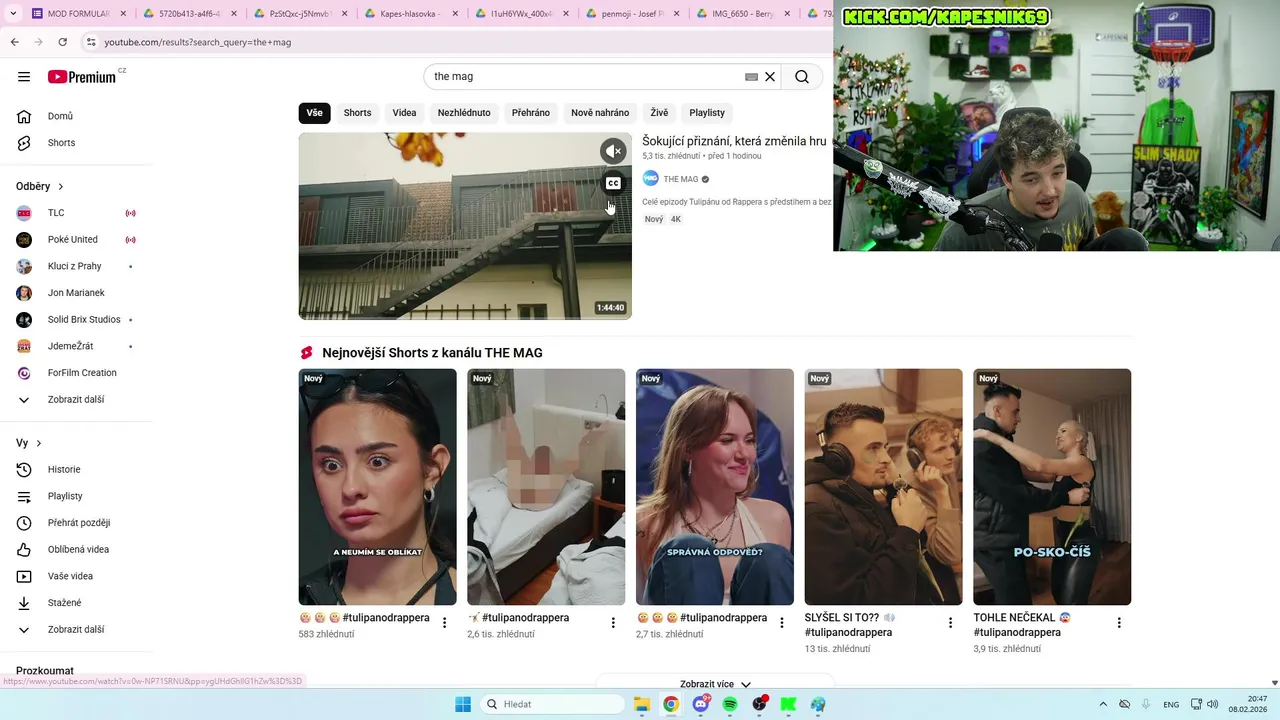Go to YouTube Premium home via logo
Image resolution: width=1280 pixels, height=720 pixels.
pos(82,77)
